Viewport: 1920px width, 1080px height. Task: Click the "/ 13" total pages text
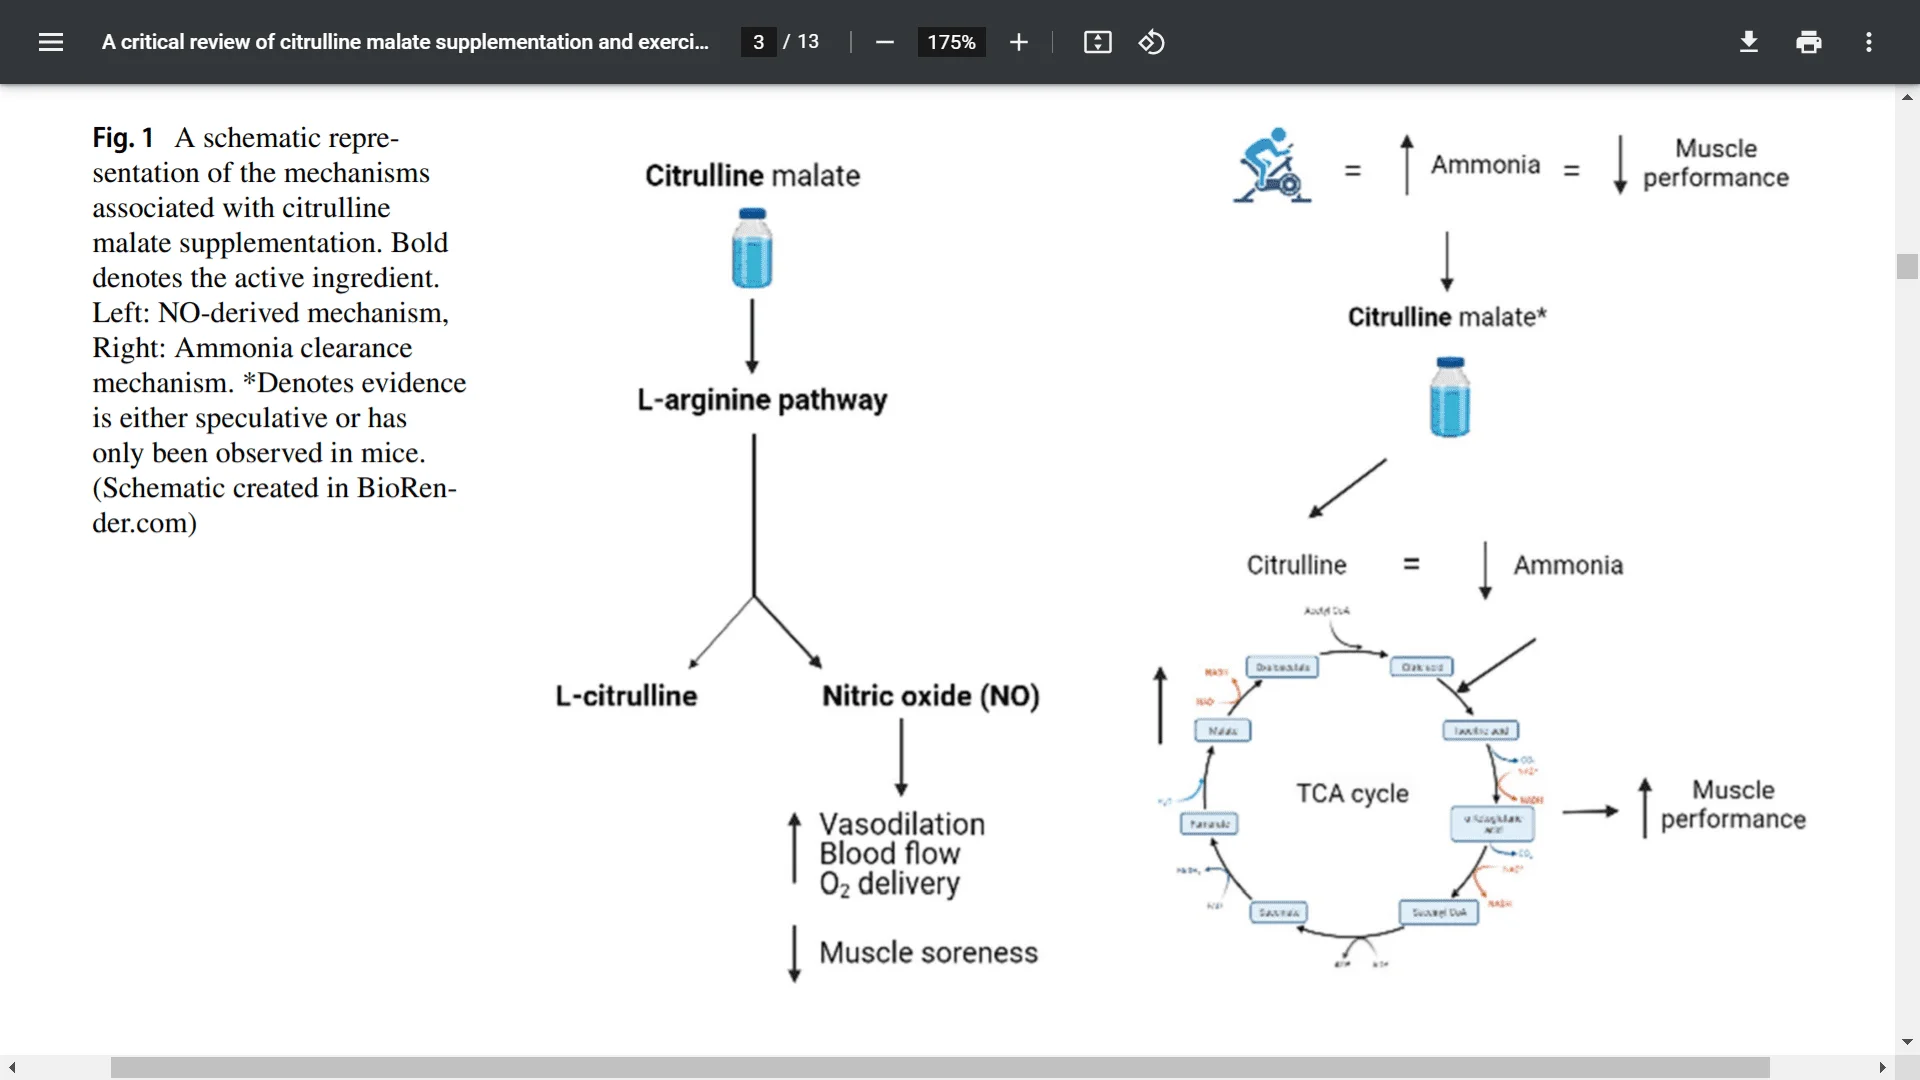801,42
